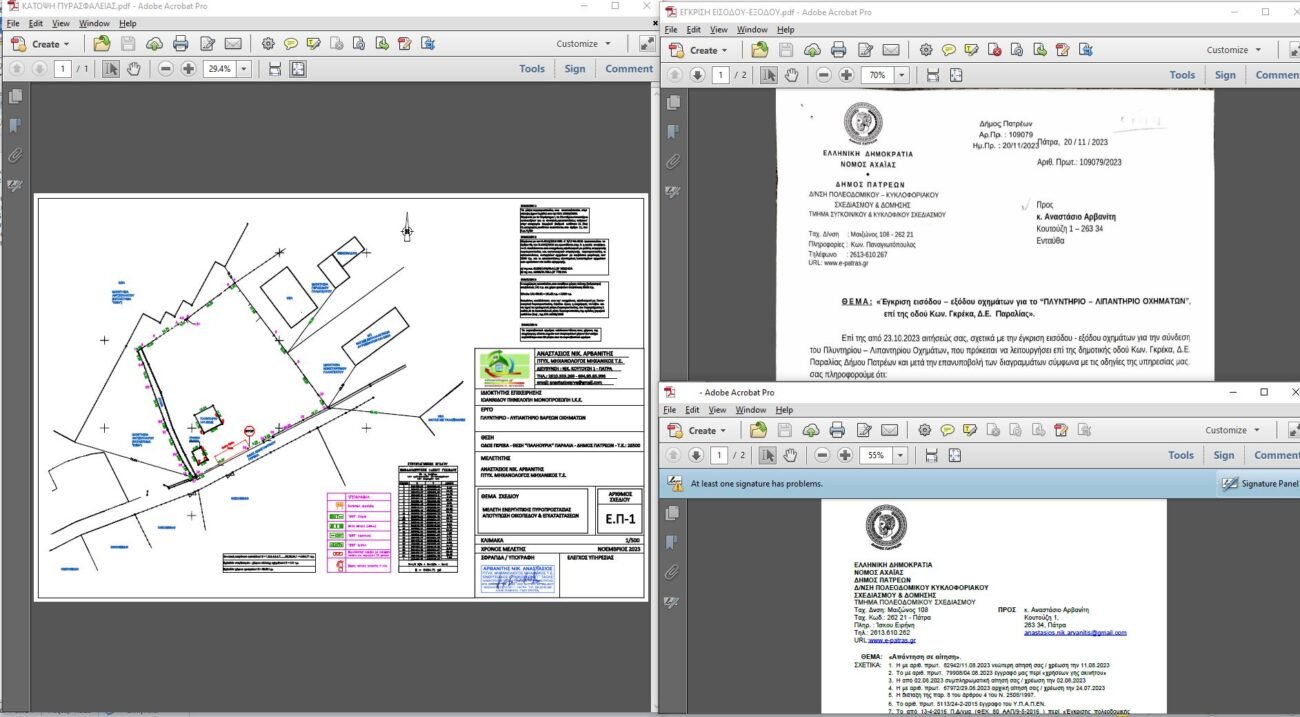This screenshot has width=1300, height=717.
Task: Click the sticky note comment icon in the left window
Action: [291, 44]
